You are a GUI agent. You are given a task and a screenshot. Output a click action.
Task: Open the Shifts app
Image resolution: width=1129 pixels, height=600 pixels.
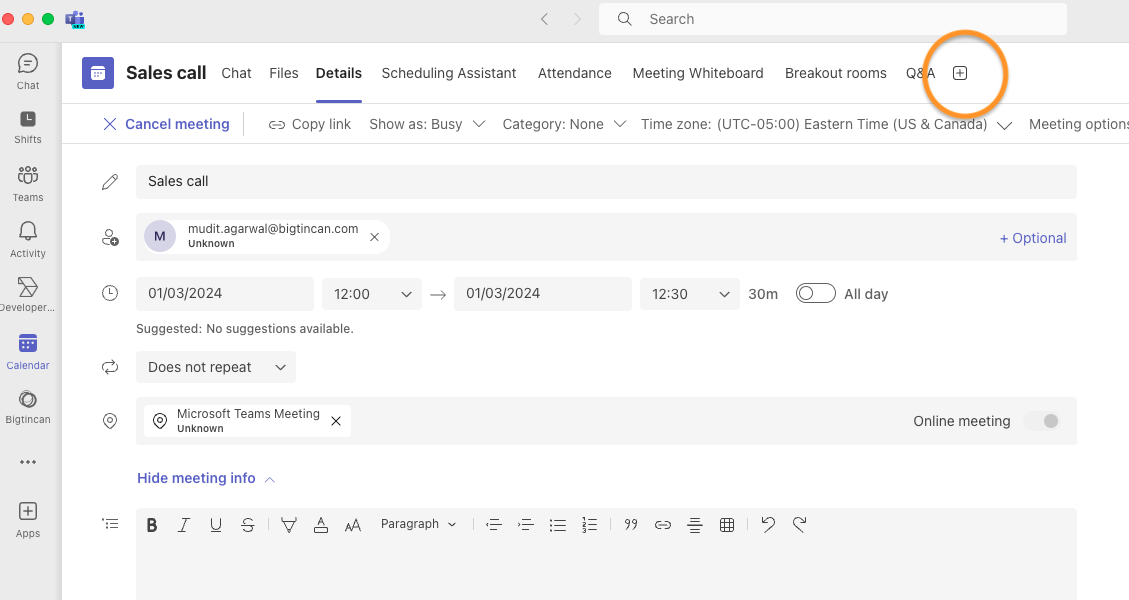[28, 127]
